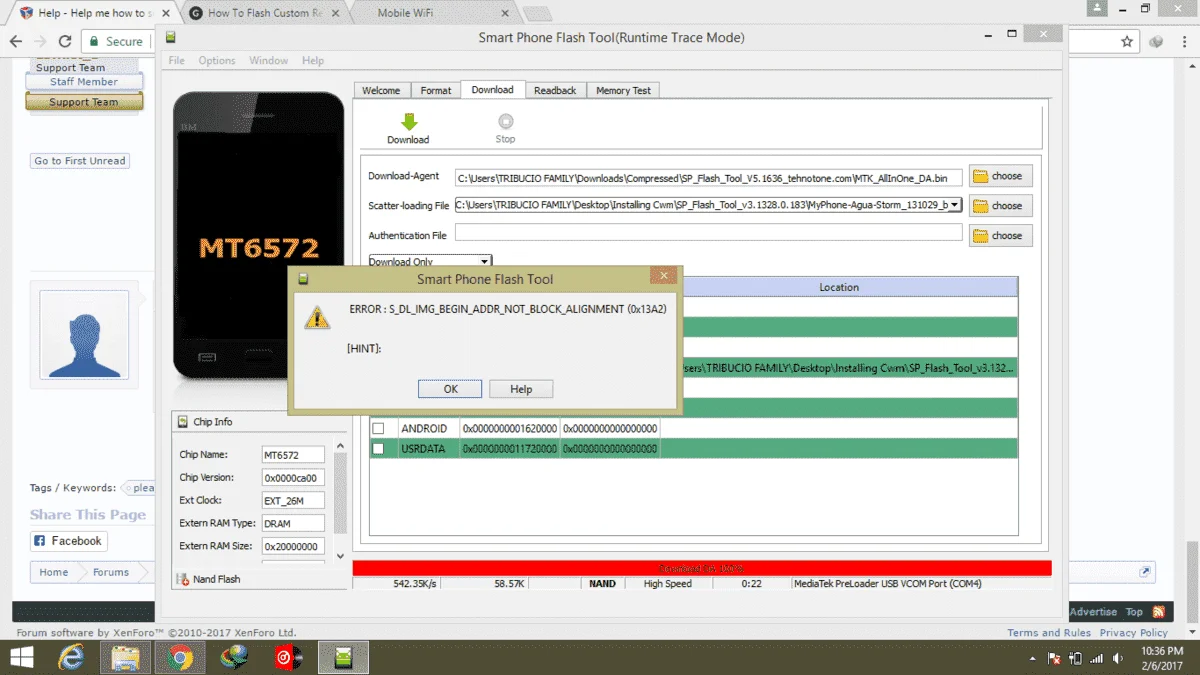The height and width of the screenshot is (675, 1200).
Task: Open the Download Only mode dropdown
Action: click(430, 262)
